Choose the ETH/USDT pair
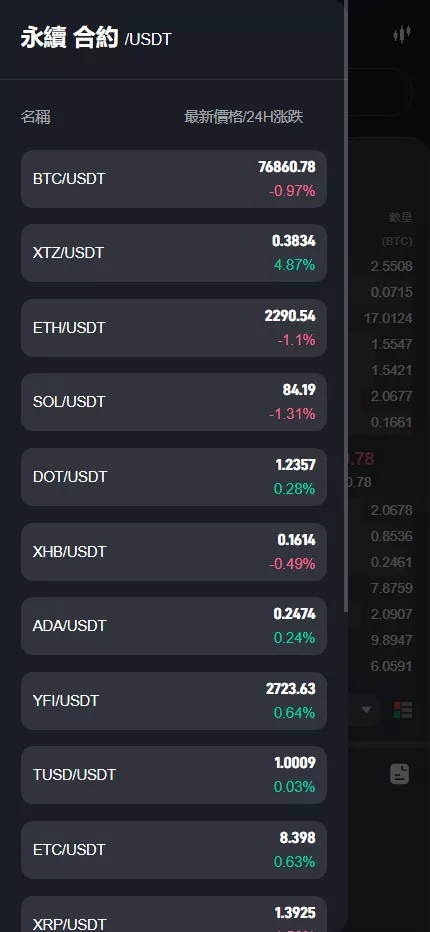Screen dimensions: 430x932 point(174,328)
